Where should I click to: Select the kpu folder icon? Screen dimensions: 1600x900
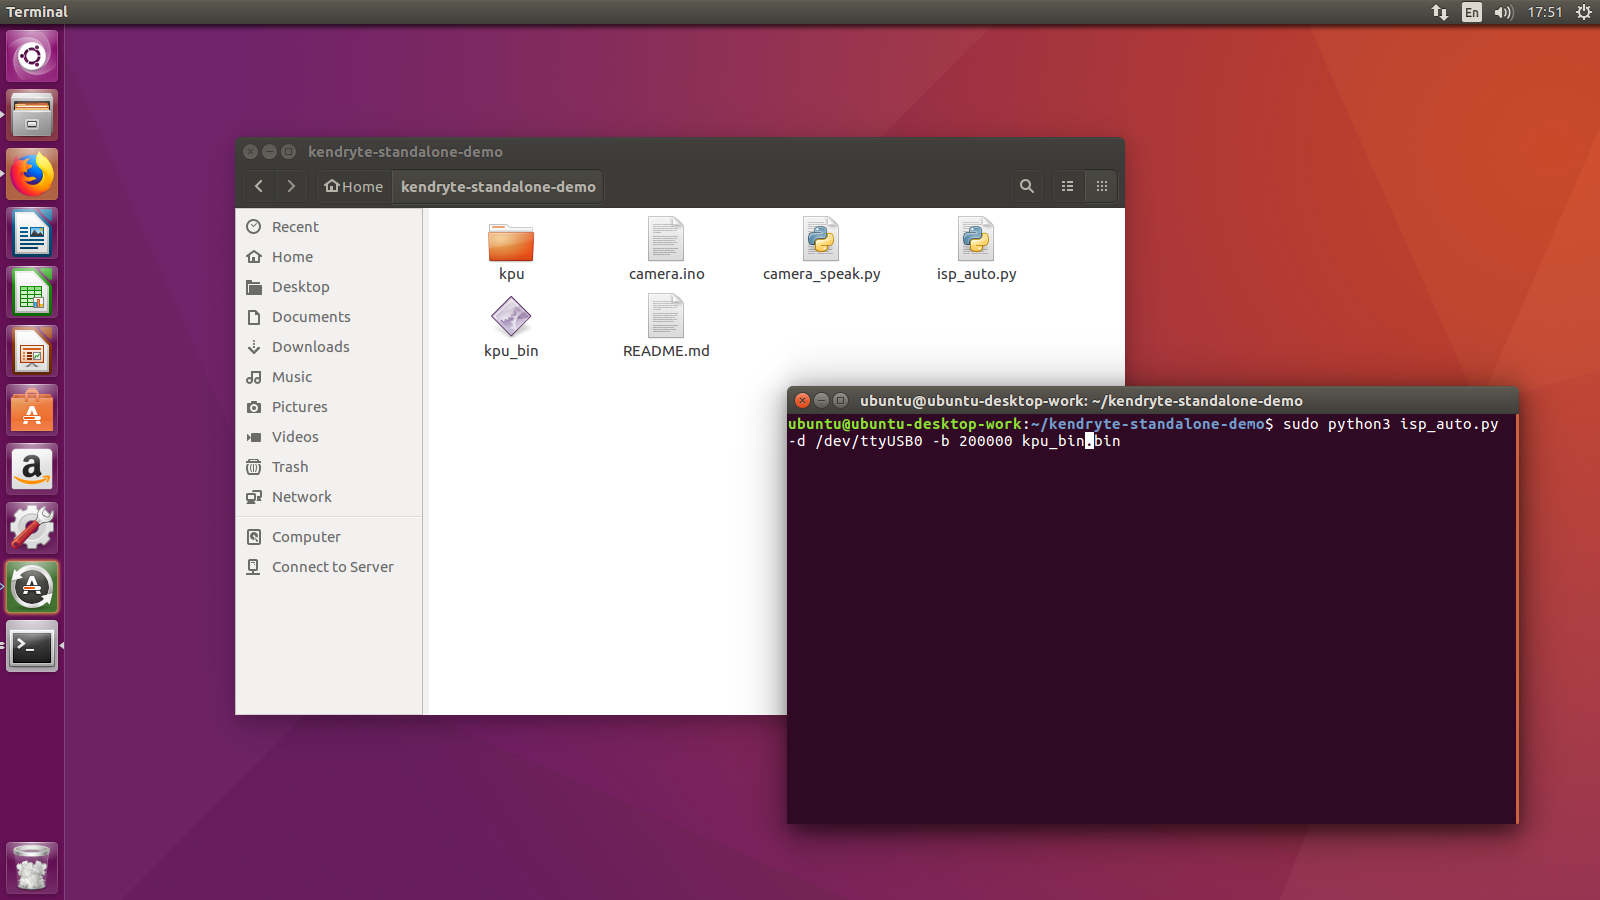(511, 241)
